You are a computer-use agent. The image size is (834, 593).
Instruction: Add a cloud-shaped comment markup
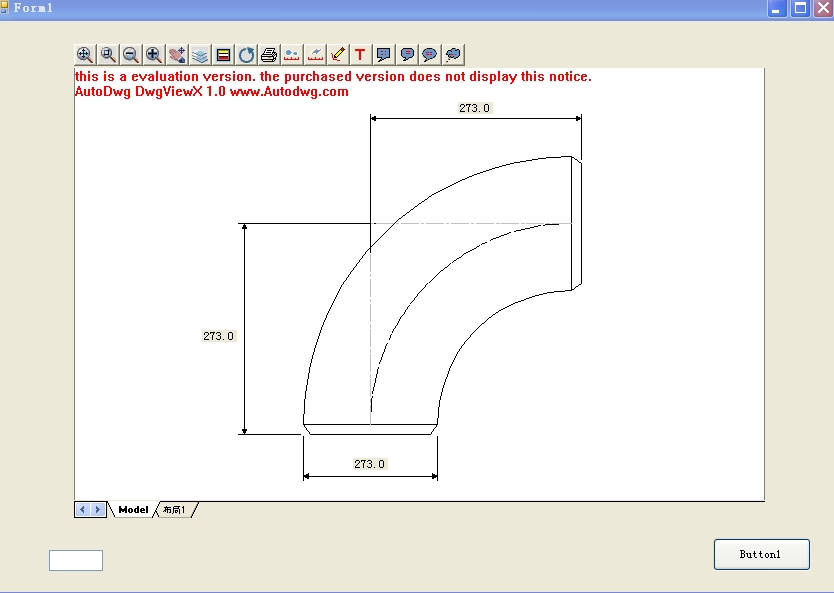[453, 55]
